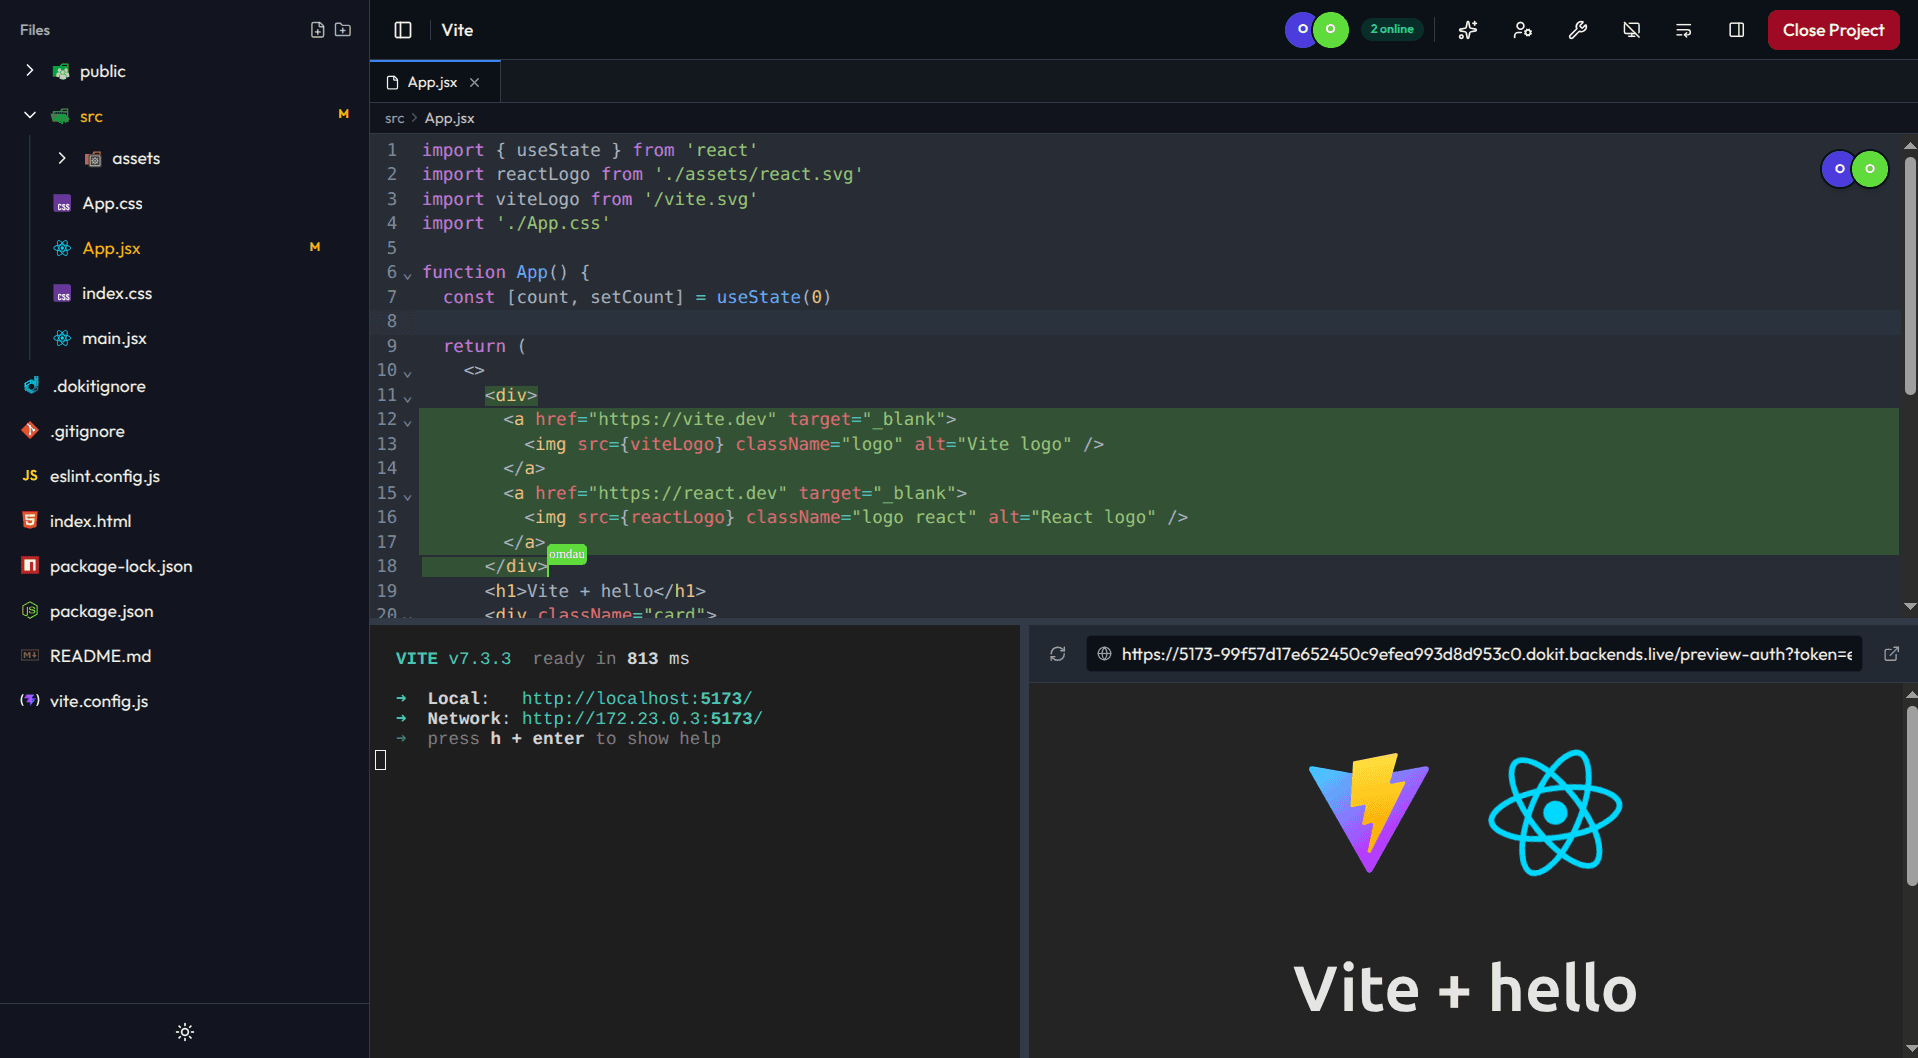Expand the assets folder chevron
1918x1058 pixels.
click(x=62, y=158)
